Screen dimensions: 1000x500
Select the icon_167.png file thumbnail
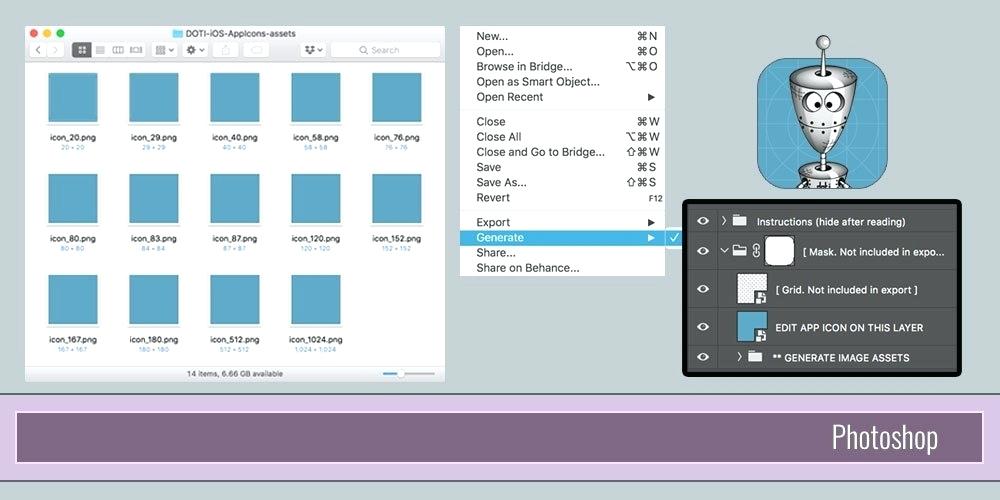point(73,300)
